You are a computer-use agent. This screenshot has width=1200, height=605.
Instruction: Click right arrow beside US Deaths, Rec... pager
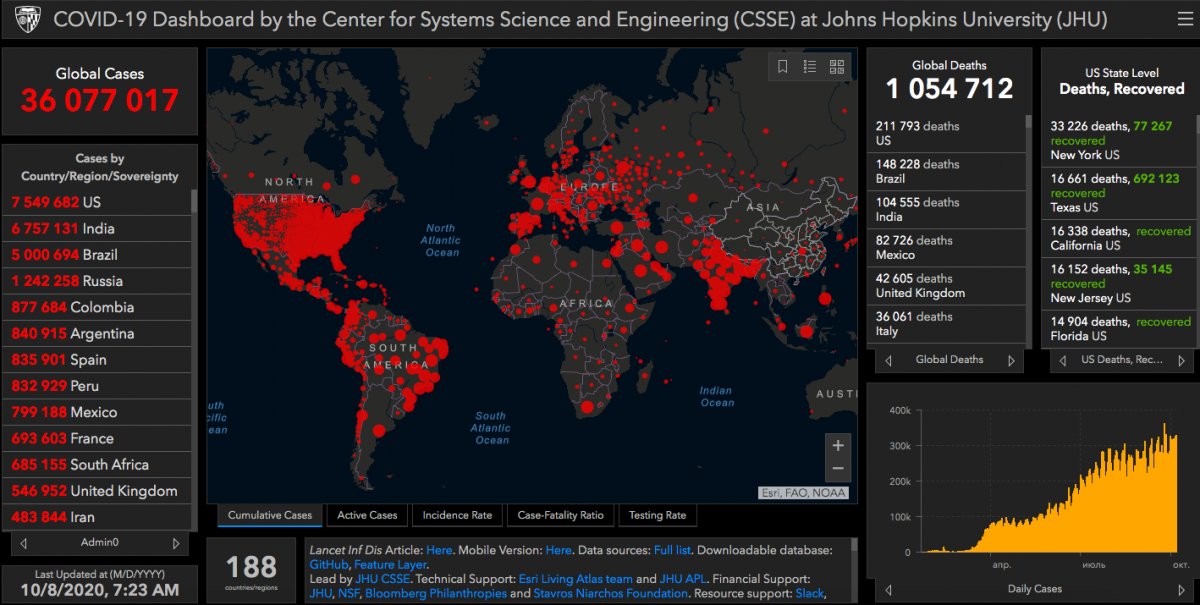tap(1183, 360)
